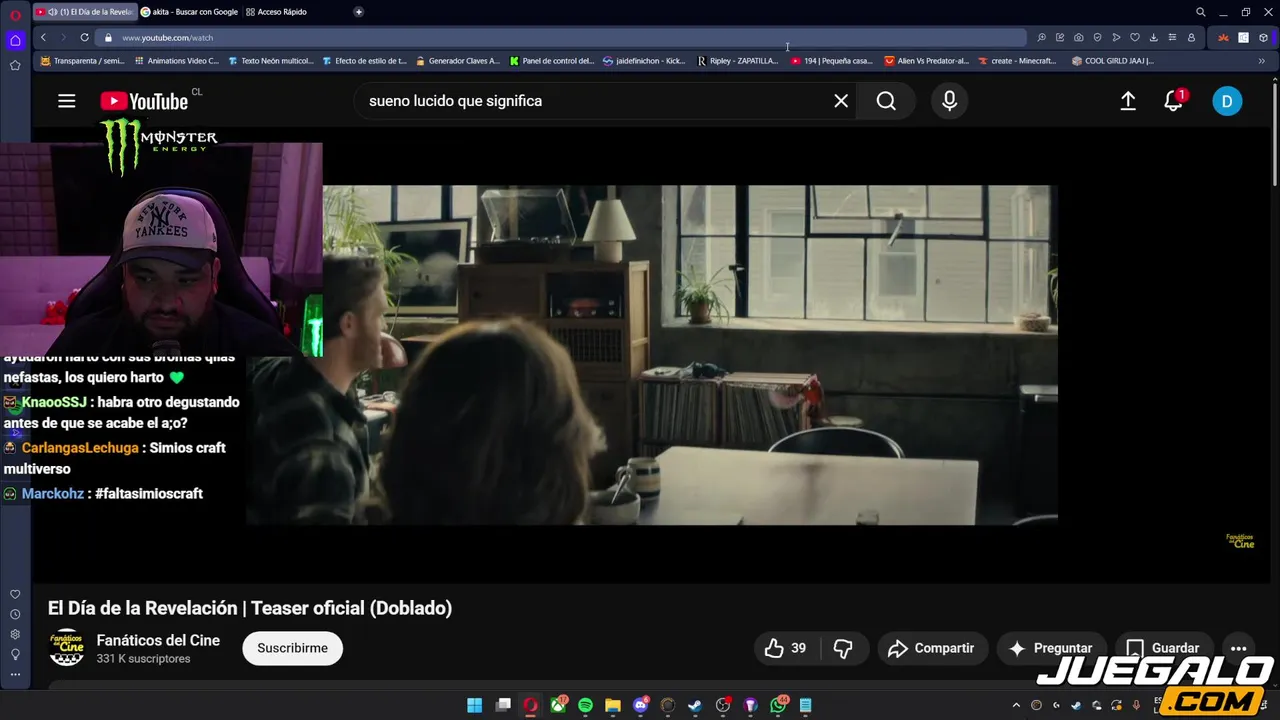Switch to 'akita - Buscar con Google' tab

point(189,12)
